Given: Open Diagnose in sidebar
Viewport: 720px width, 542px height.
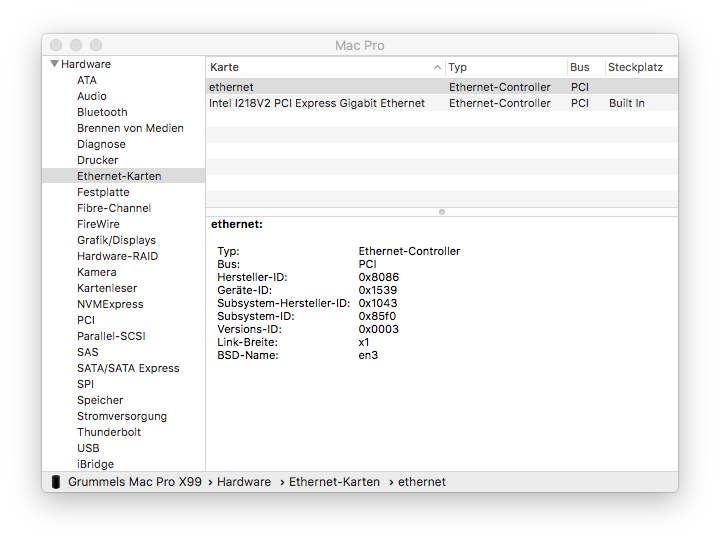Looking at the screenshot, I should point(101,144).
